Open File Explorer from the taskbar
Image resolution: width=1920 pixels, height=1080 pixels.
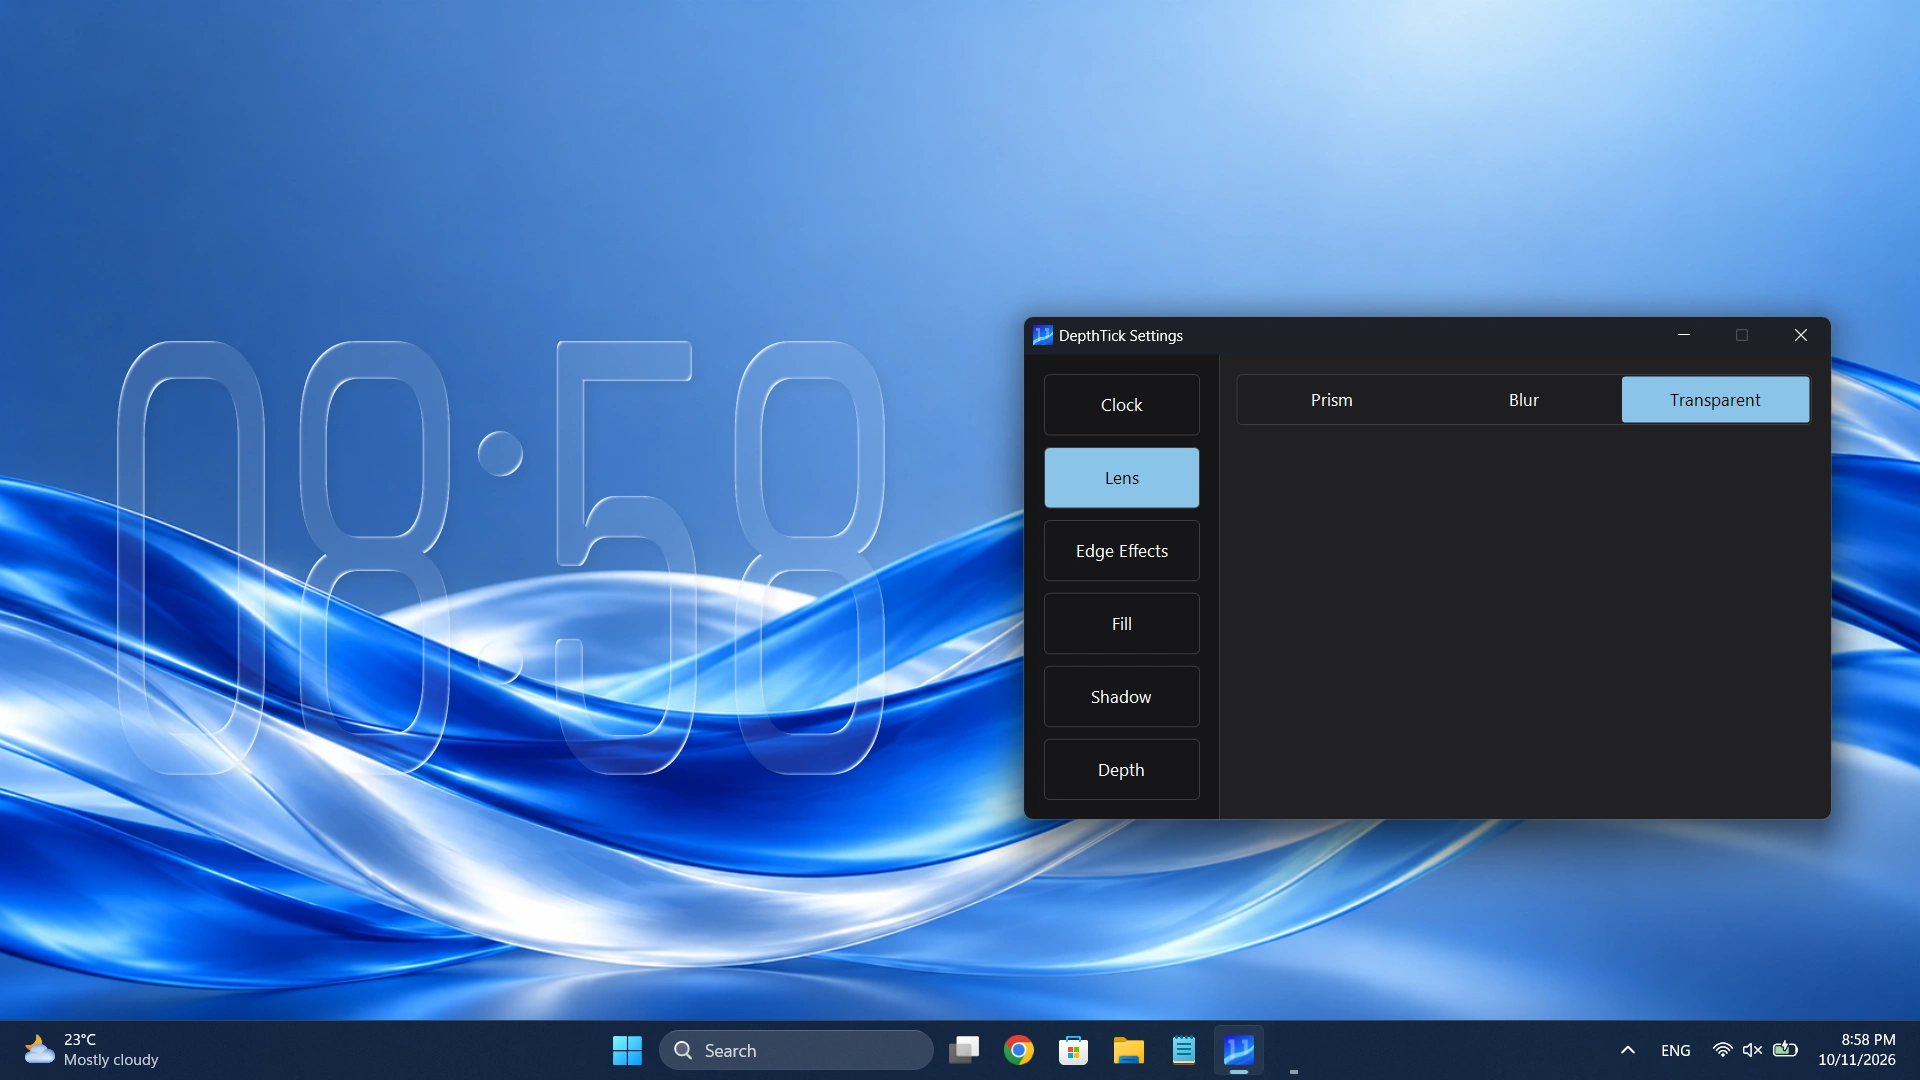(x=1129, y=1050)
